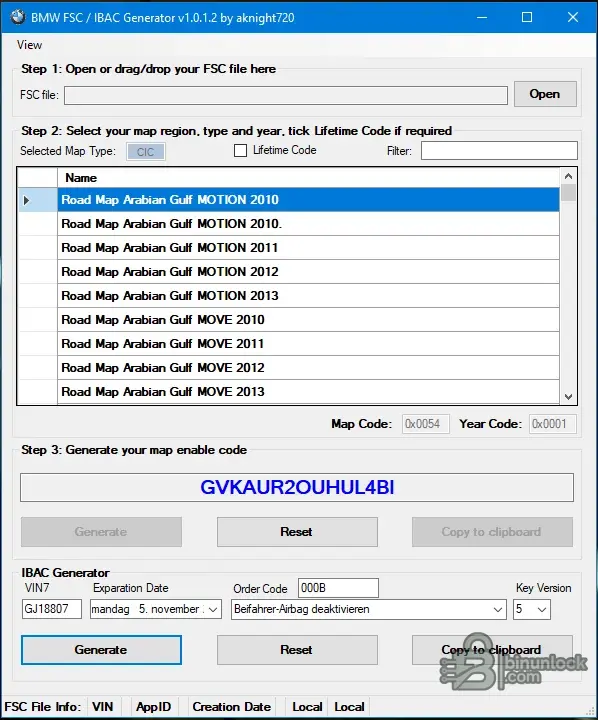Close the generator window
This screenshot has width=598, height=720.
573,17
